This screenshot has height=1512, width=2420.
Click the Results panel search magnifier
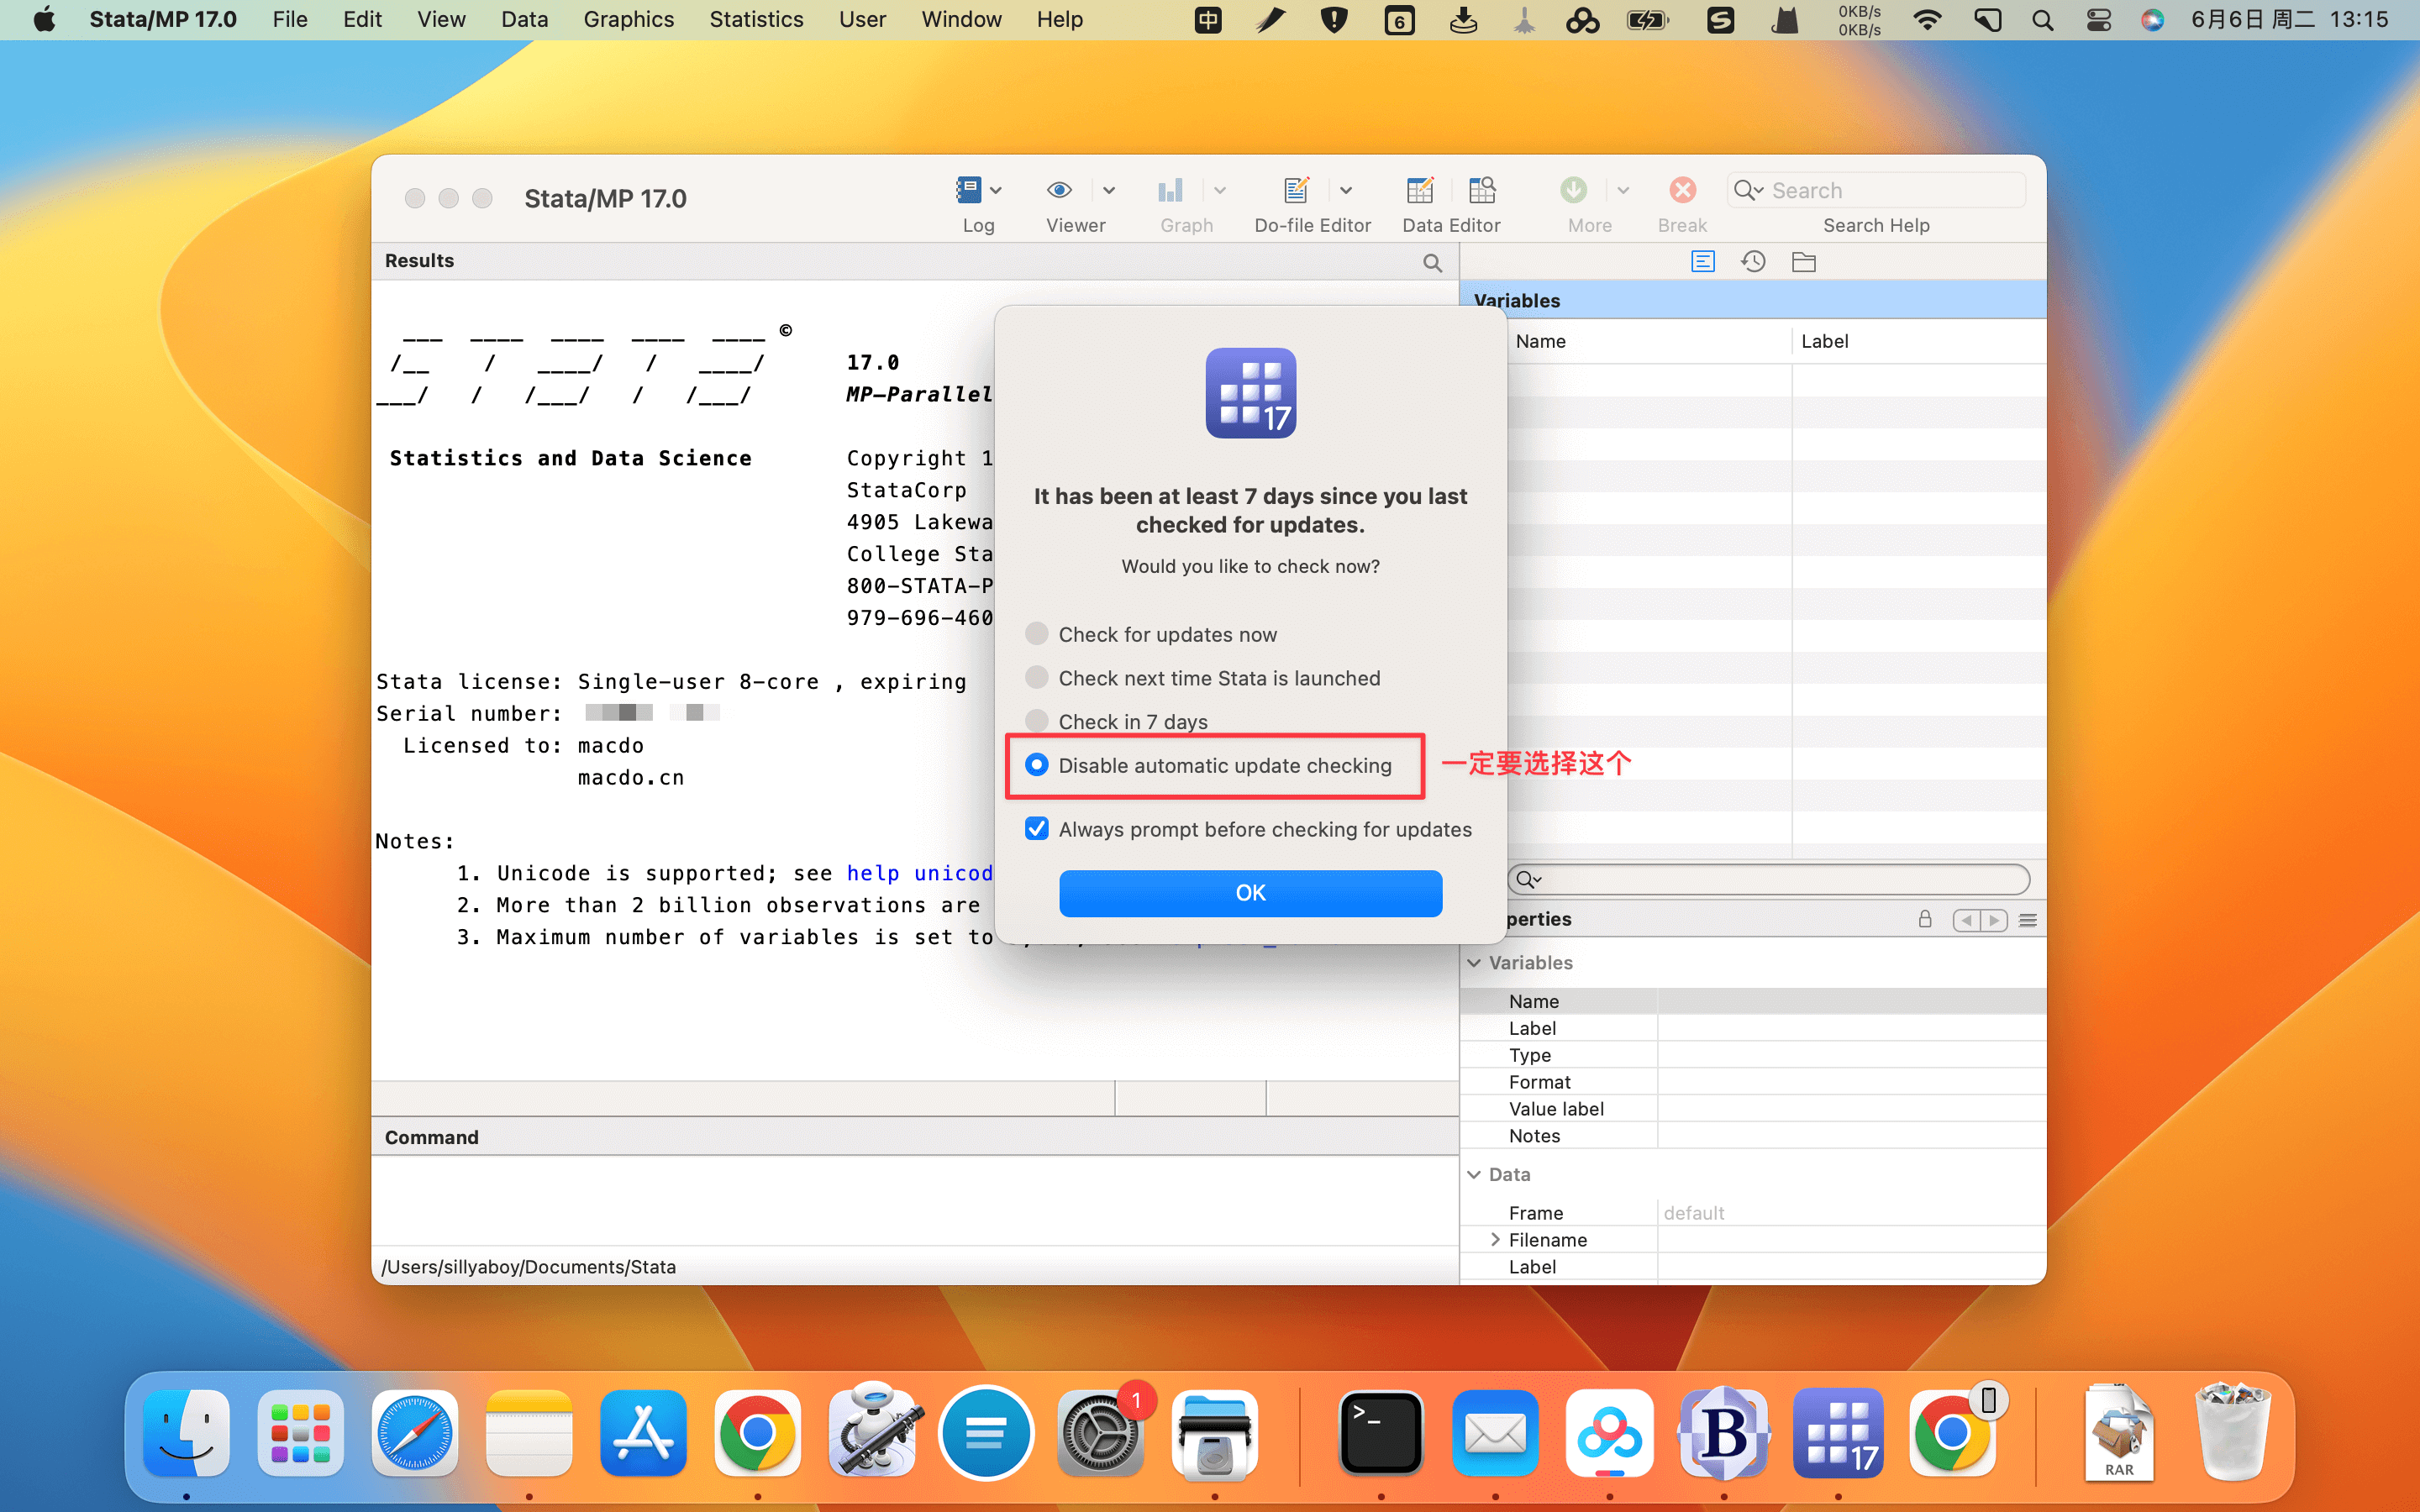click(1432, 262)
